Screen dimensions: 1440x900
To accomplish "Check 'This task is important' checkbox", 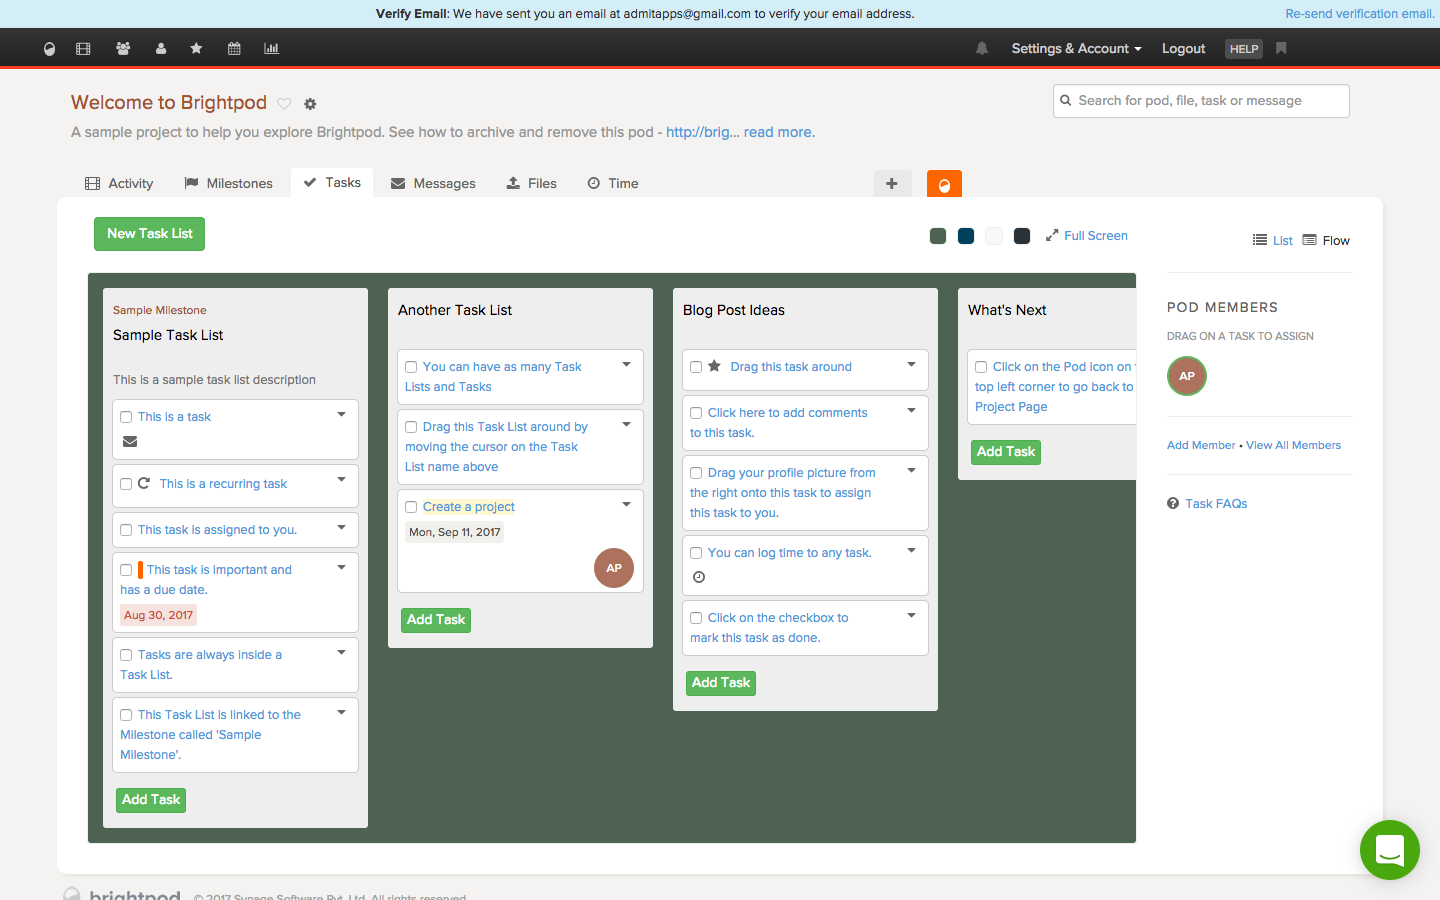I will [126, 570].
